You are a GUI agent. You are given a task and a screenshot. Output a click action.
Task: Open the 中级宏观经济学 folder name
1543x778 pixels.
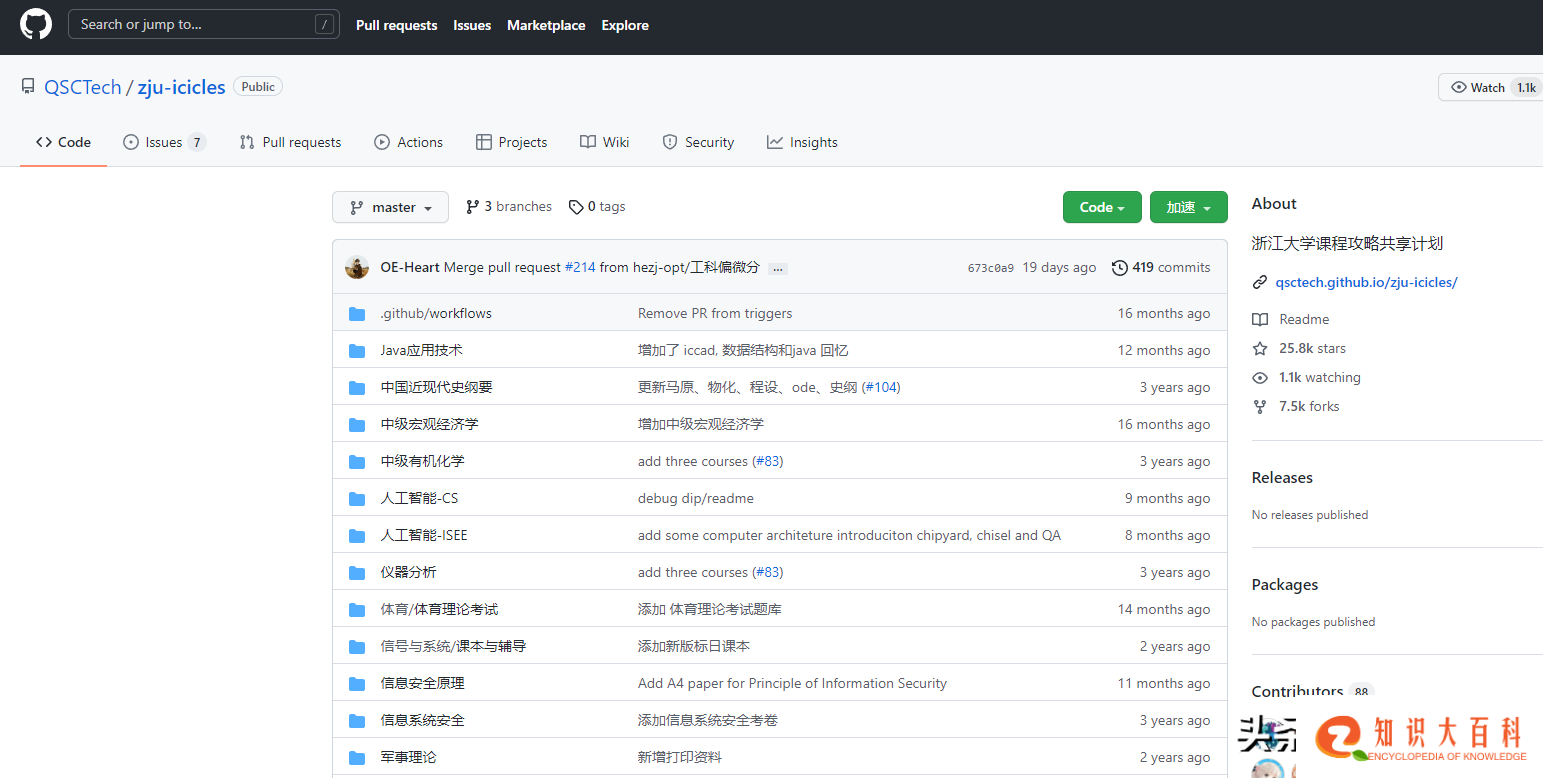[x=429, y=424]
